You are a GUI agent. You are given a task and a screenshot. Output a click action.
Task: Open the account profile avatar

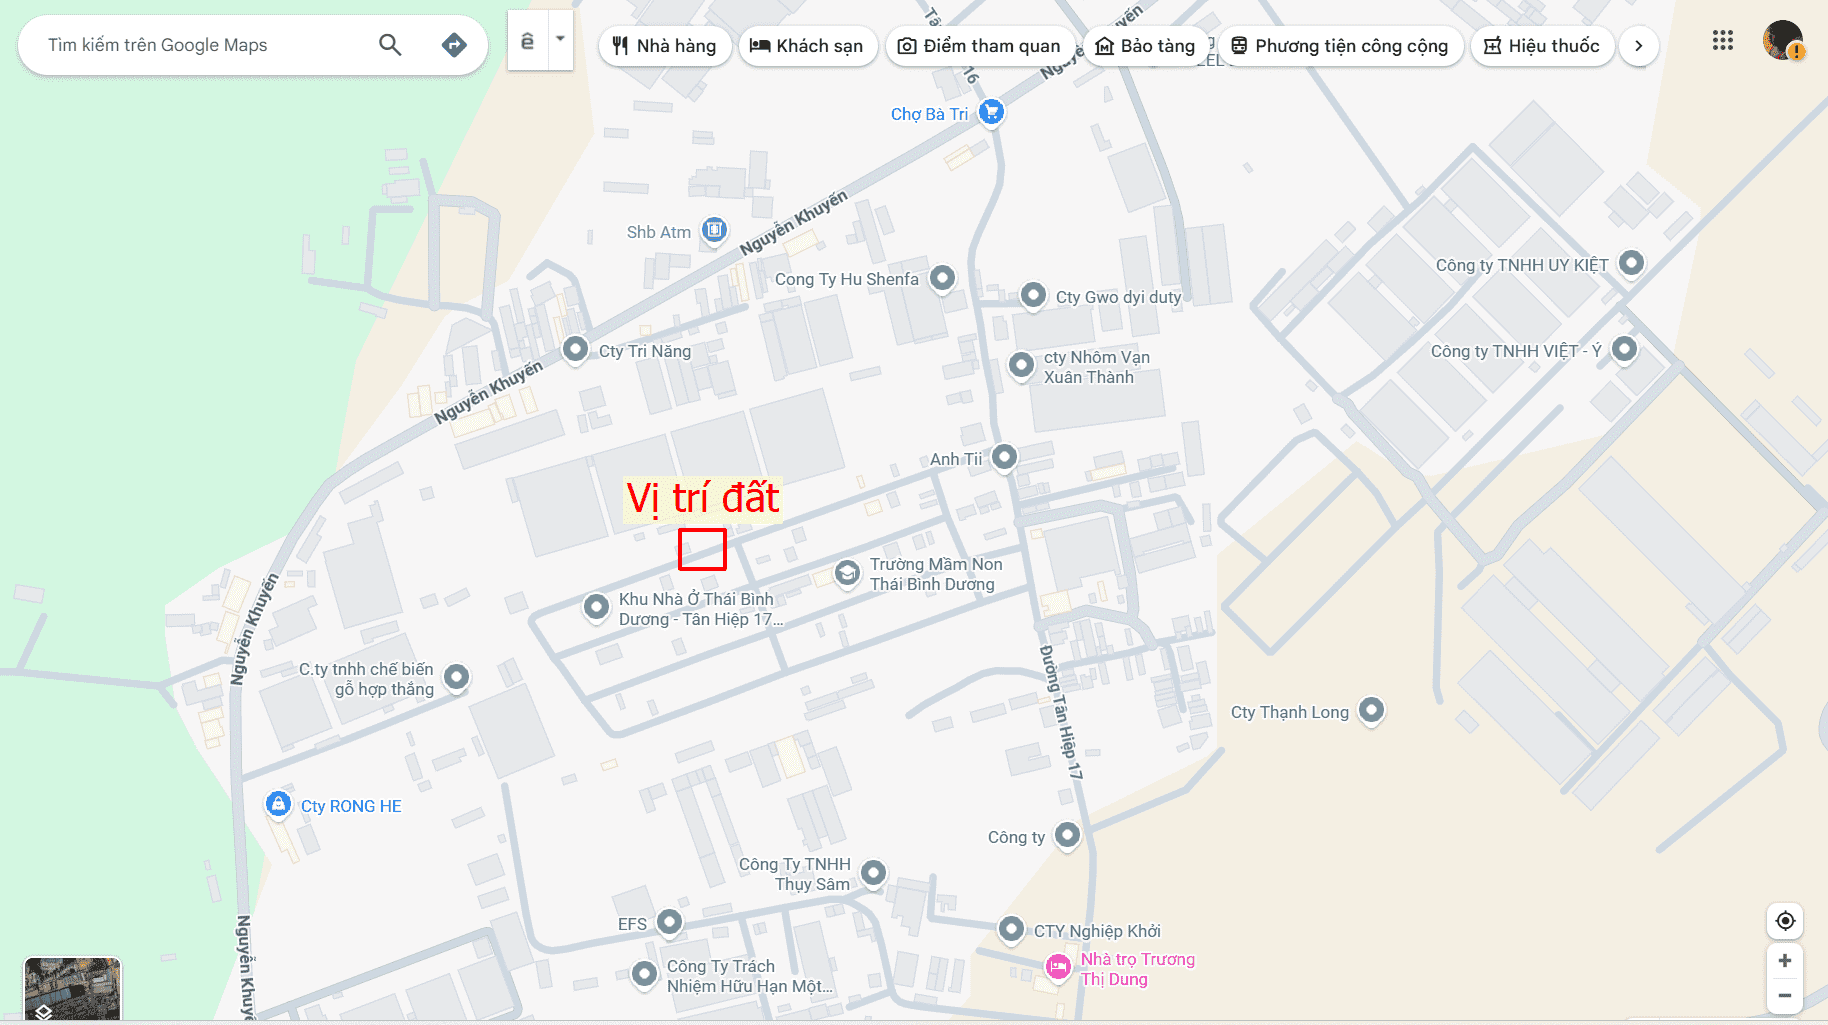coord(1782,41)
